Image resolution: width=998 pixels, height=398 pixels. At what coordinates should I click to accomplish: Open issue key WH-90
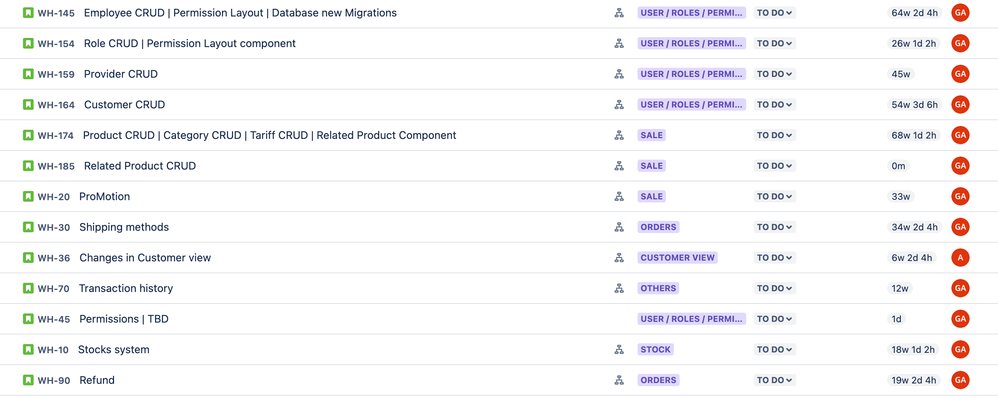[53, 380]
